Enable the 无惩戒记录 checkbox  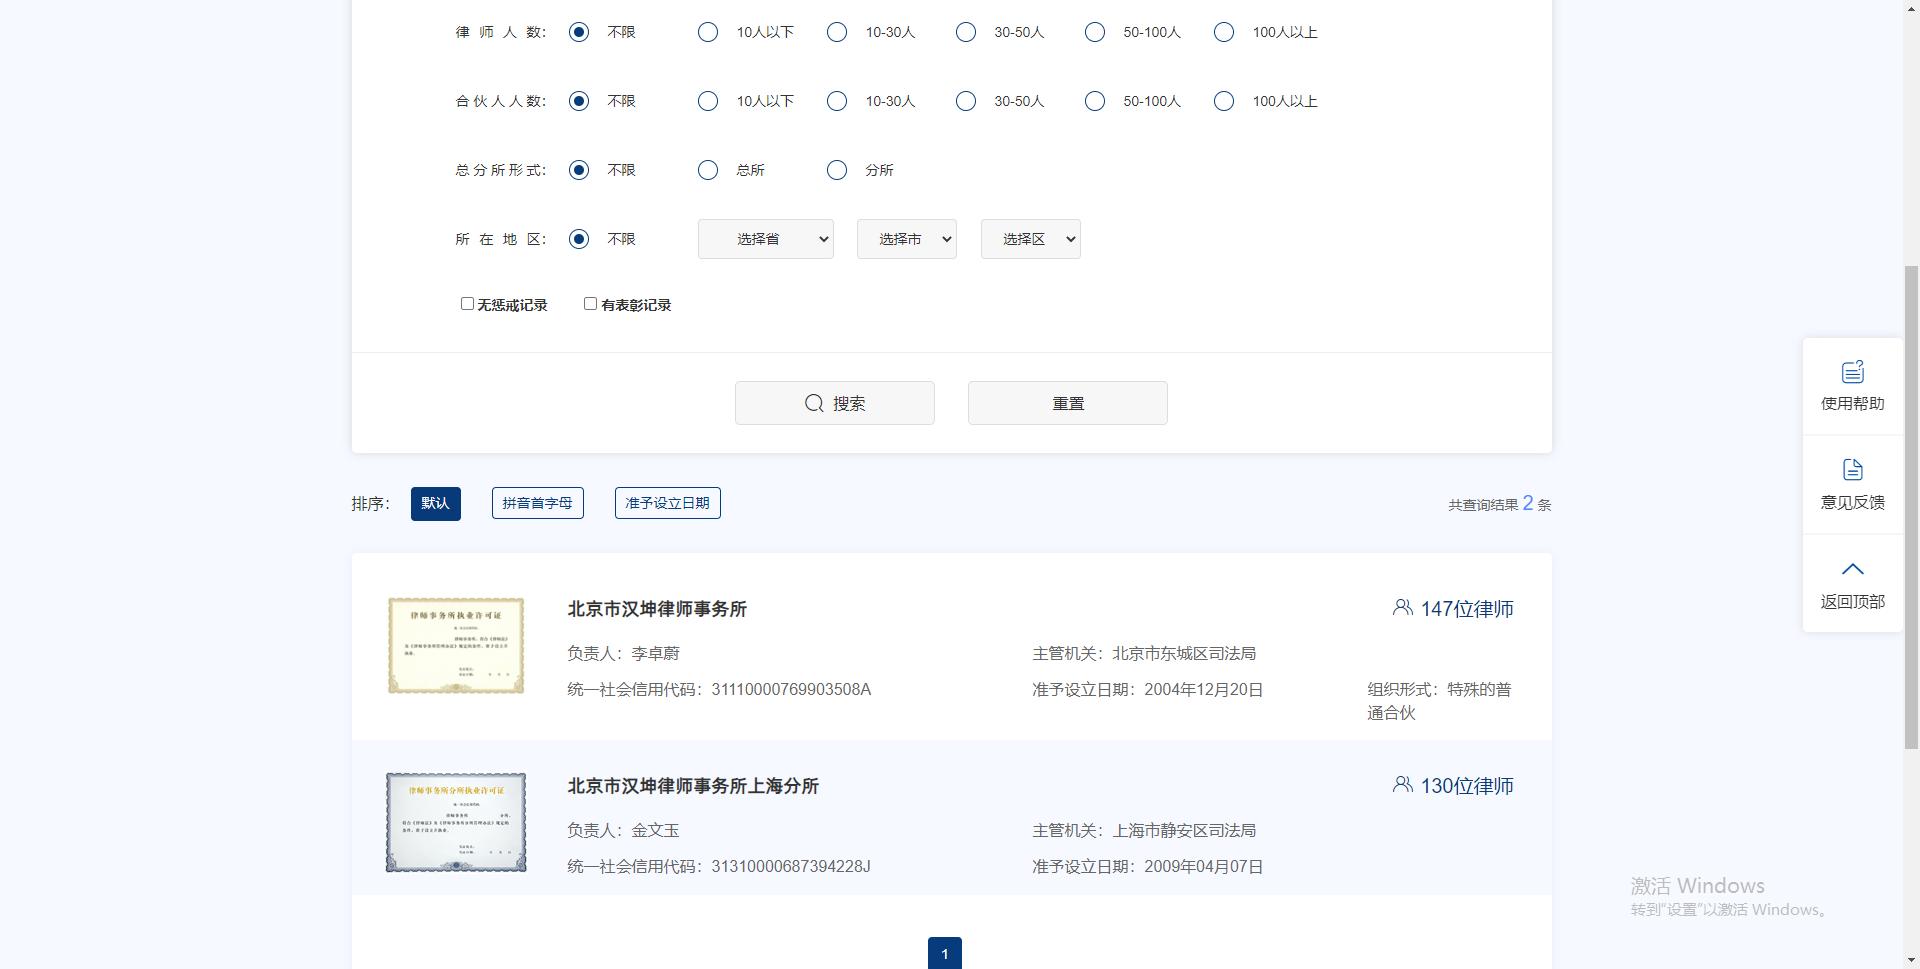[466, 303]
